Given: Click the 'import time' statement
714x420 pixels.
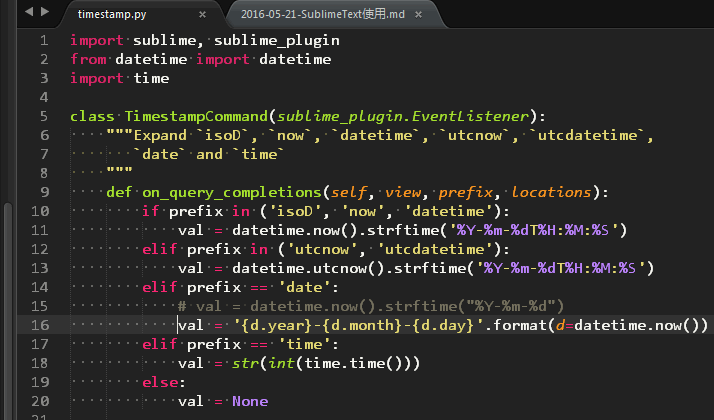Looking at the screenshot, I should pos(119,78).
